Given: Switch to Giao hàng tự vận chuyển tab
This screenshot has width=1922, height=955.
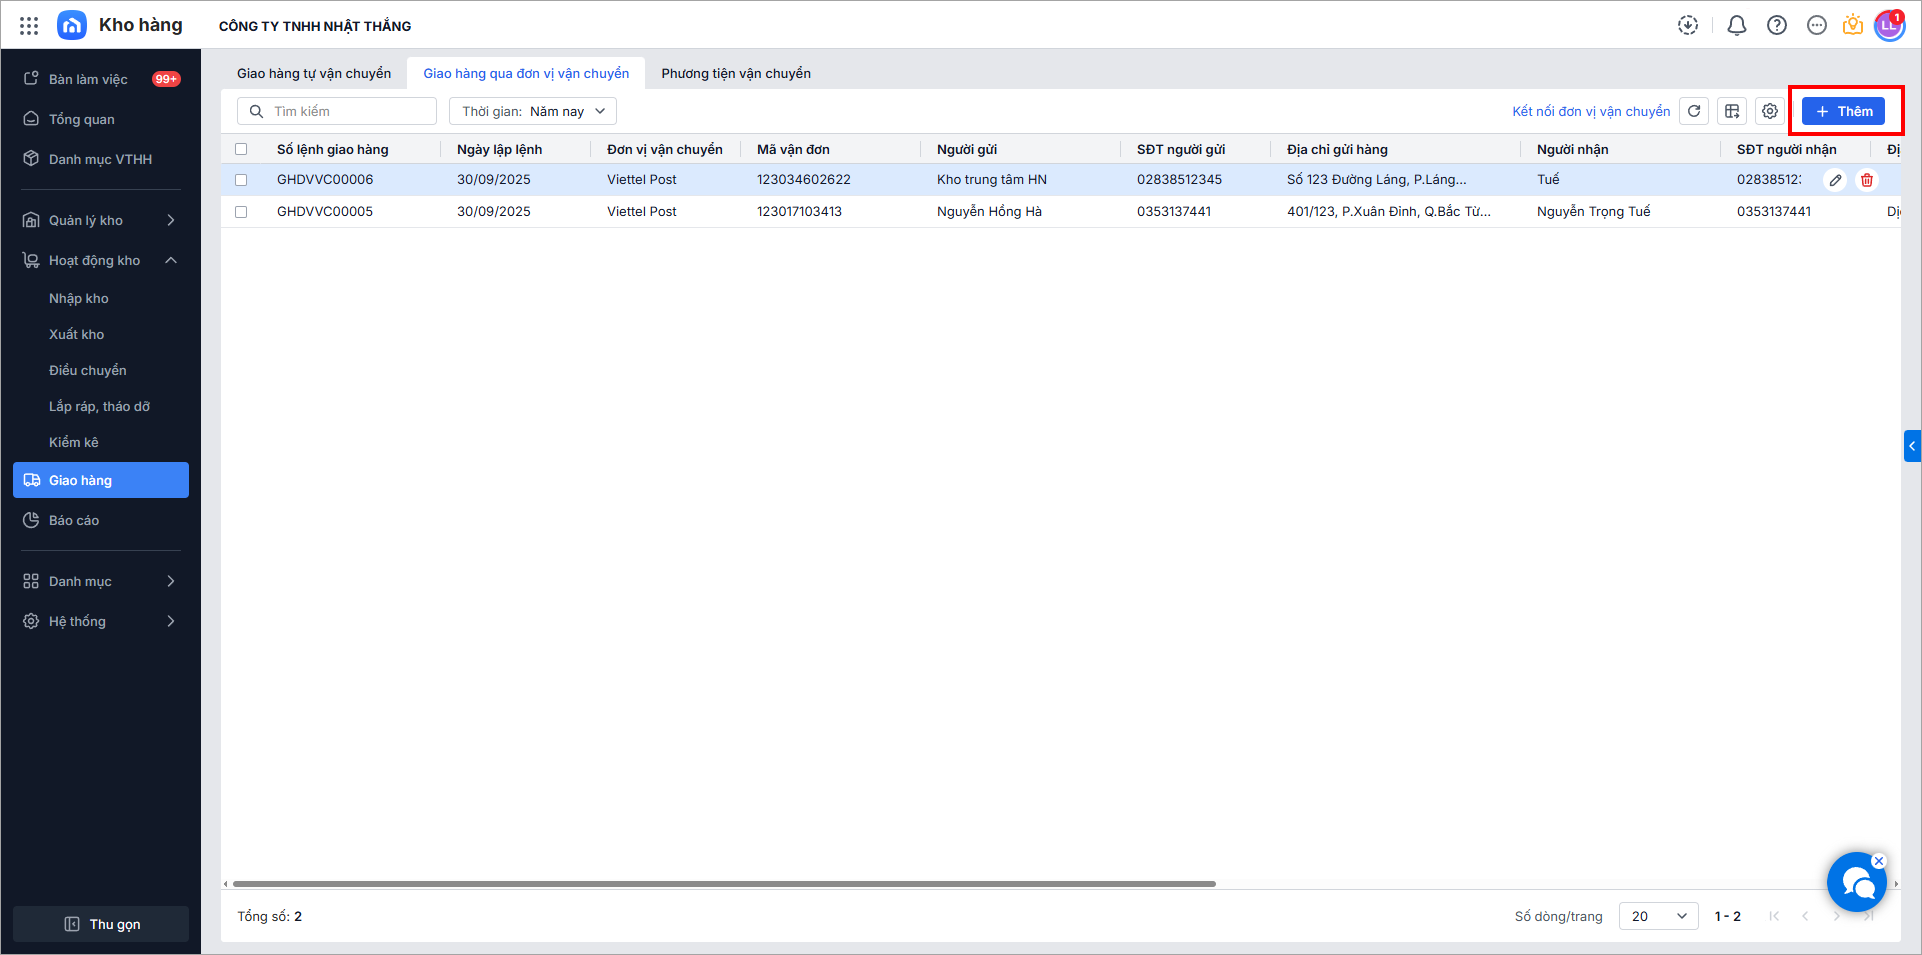Looking at the screenshot, I should [x=314, y=73].
